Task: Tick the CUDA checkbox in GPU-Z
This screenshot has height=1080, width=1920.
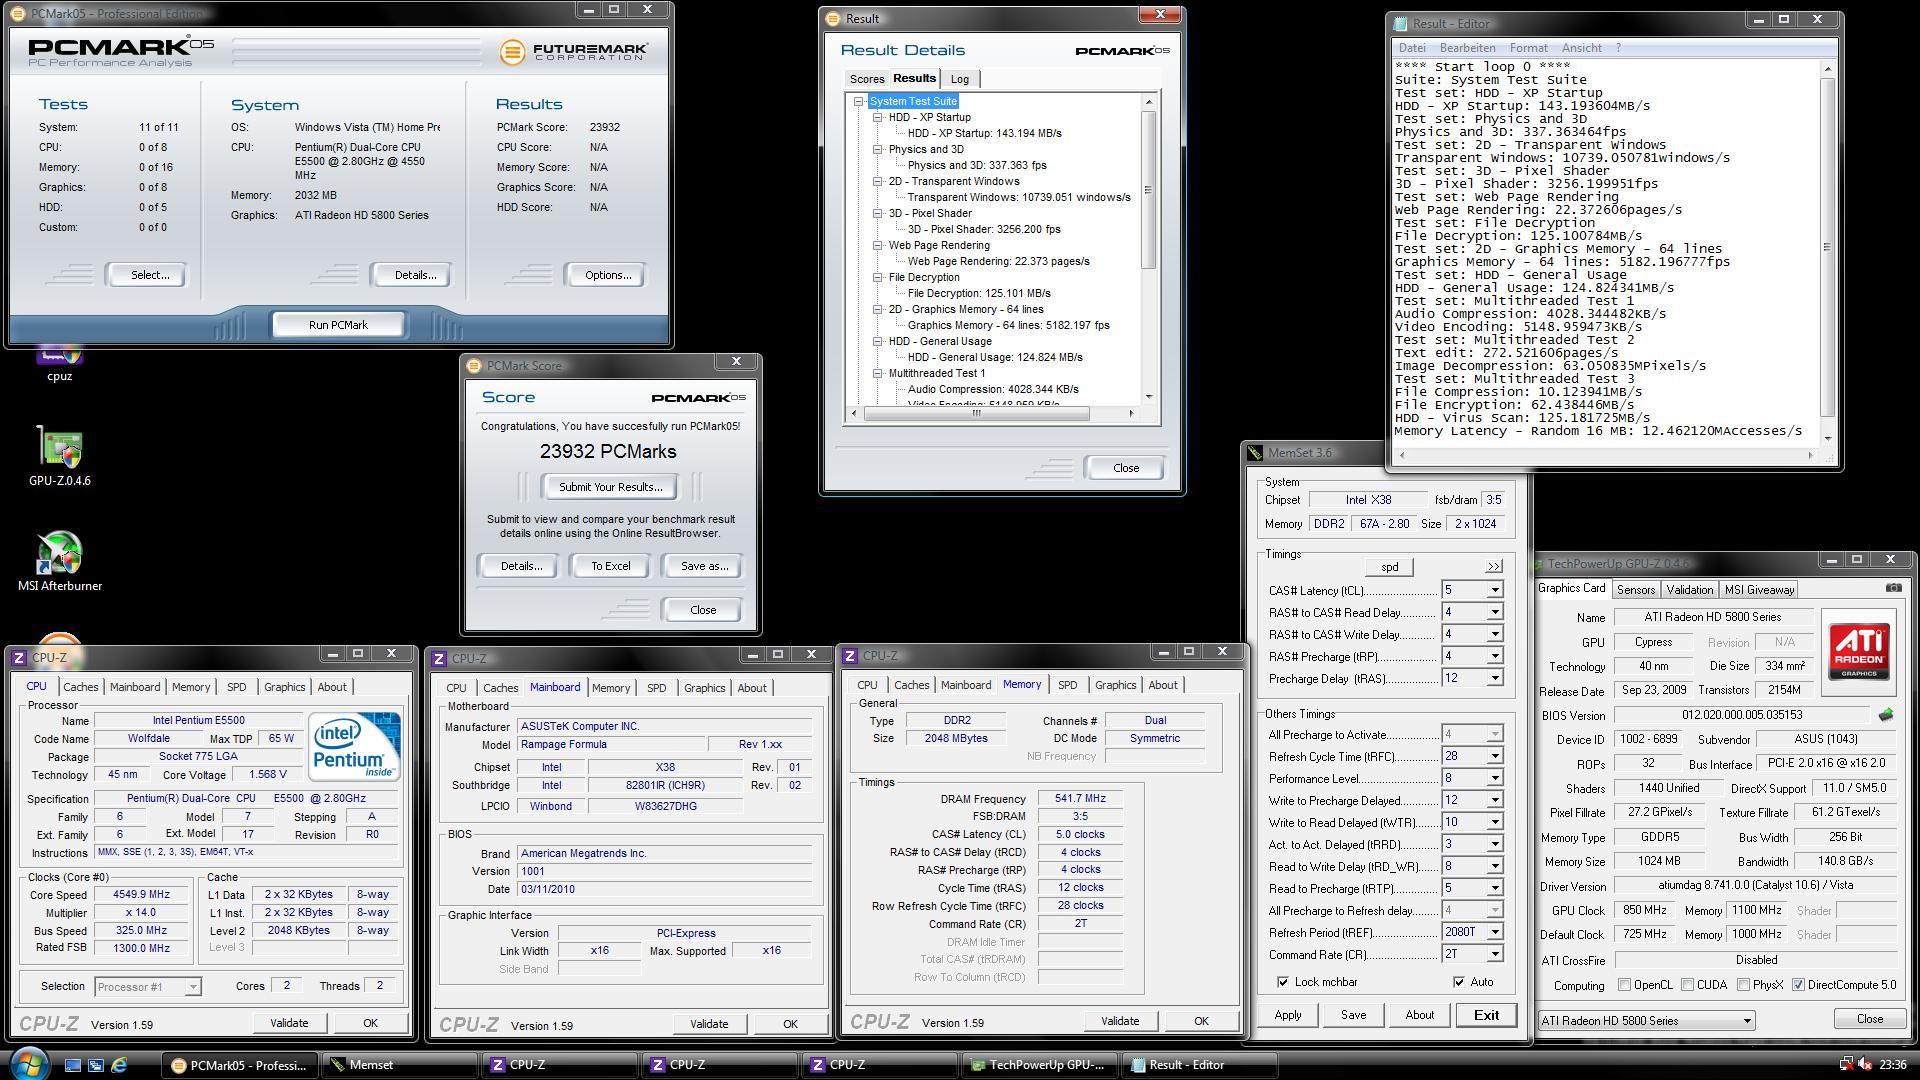Action: [1688, 985]
